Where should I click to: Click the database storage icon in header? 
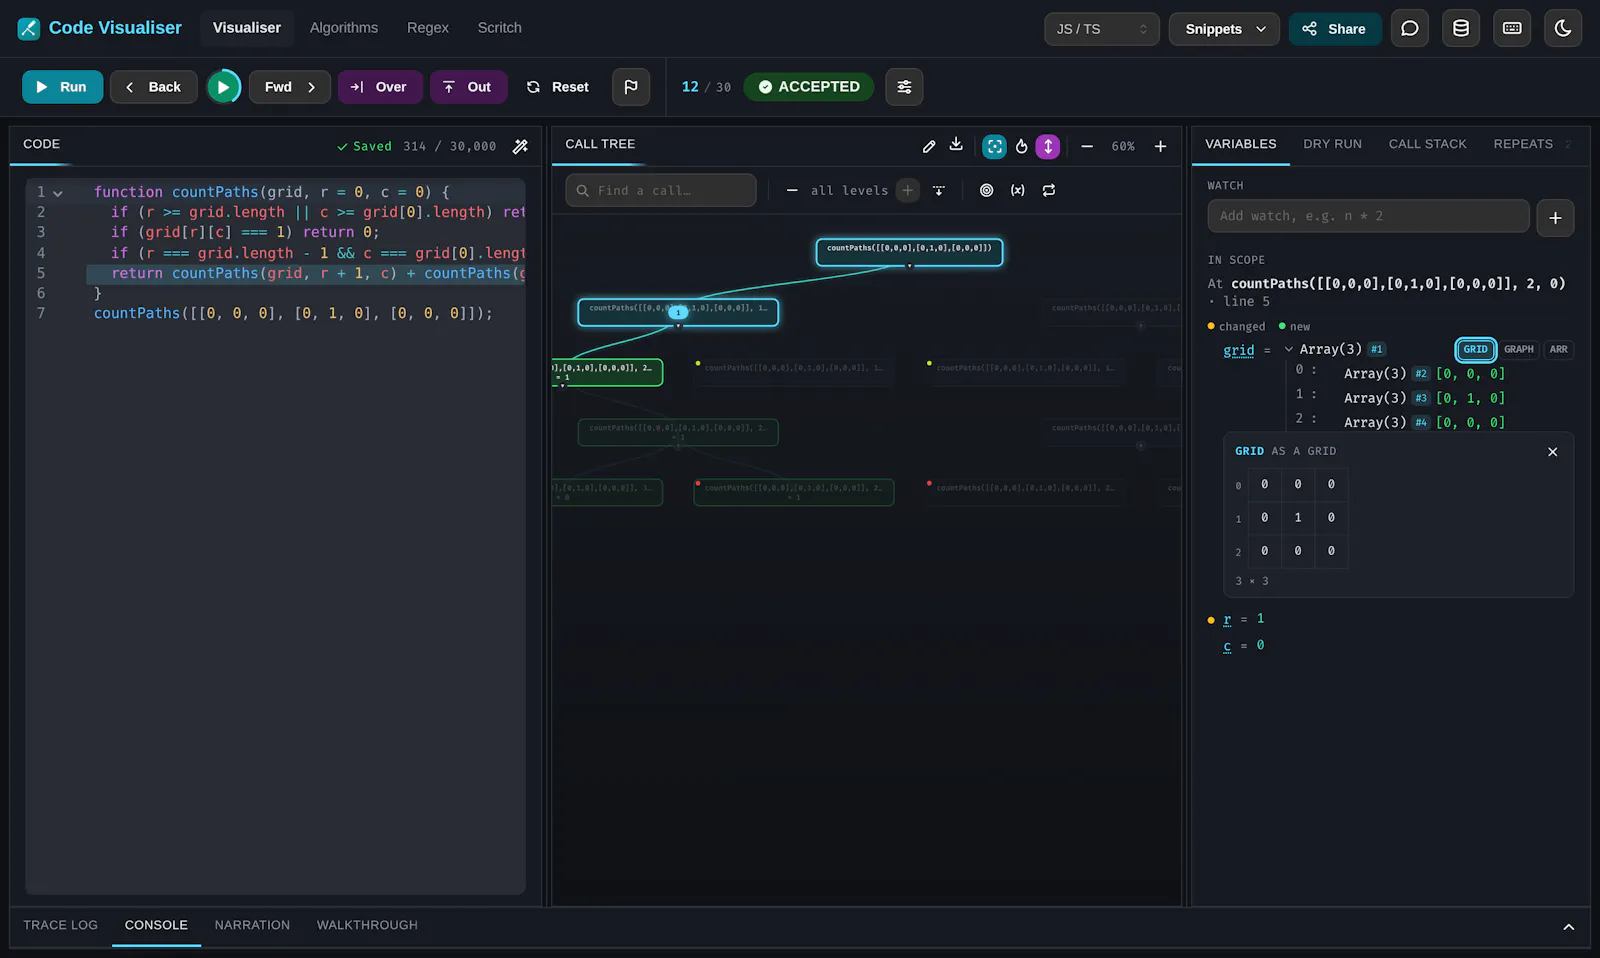point(1461,28)
